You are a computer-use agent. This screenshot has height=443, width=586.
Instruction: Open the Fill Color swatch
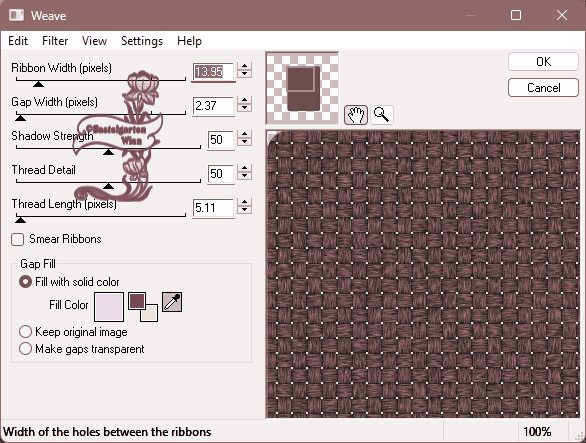coord(109,307)
